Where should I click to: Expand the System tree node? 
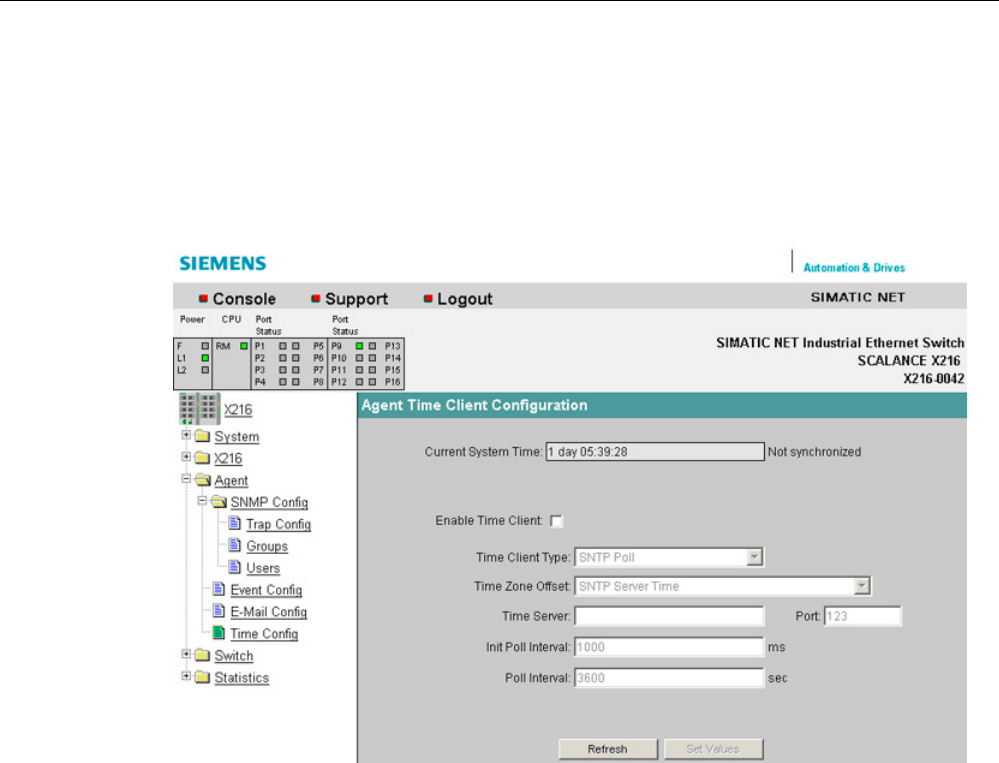(186, 435)
